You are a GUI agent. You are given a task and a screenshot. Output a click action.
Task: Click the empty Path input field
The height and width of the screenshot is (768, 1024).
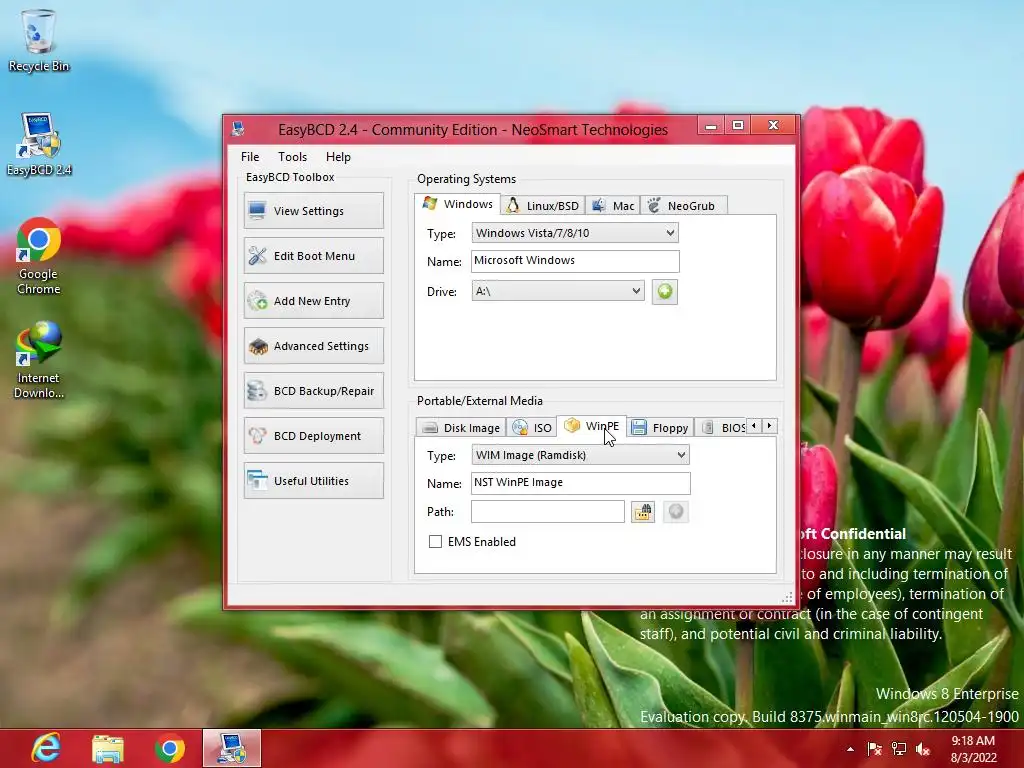click(547, 511)
